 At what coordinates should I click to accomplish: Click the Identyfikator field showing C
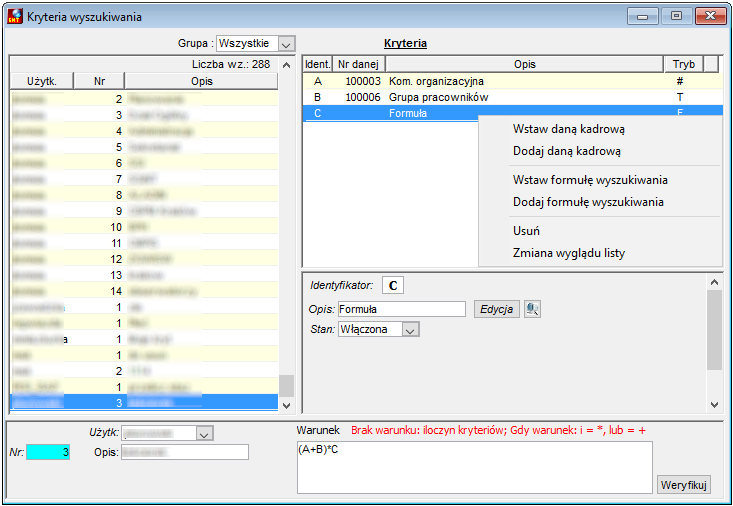point(393,285)
